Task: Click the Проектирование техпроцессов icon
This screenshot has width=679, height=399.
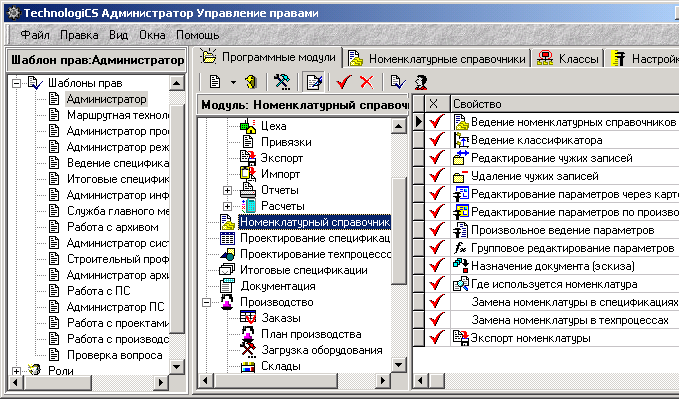Action: (x=227, y=254)
